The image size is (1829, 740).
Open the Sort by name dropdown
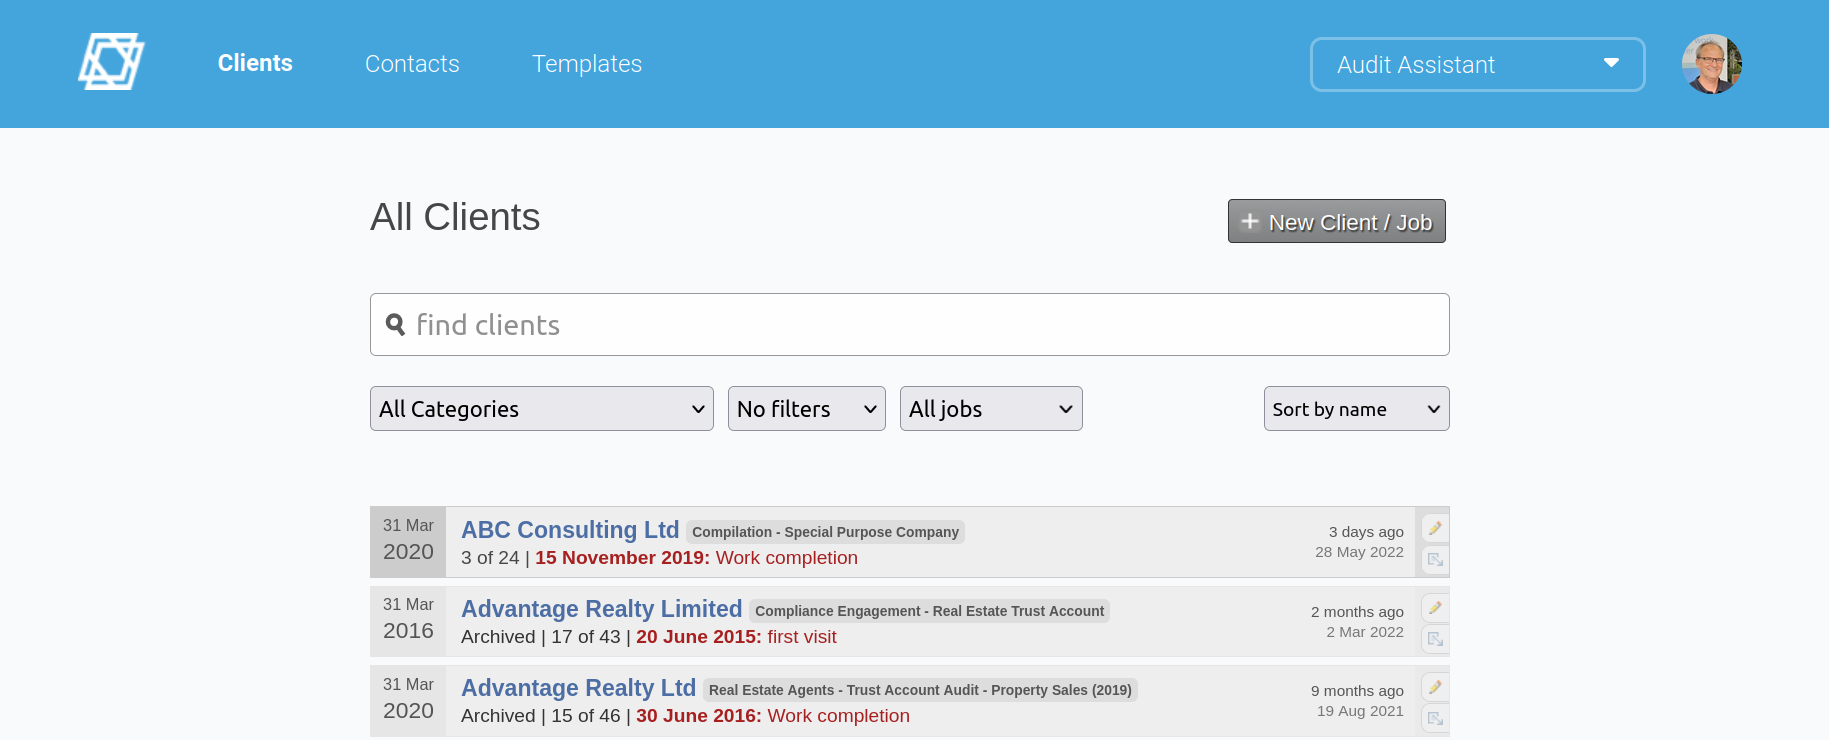pyautogui.click(x=1356, y=409)
